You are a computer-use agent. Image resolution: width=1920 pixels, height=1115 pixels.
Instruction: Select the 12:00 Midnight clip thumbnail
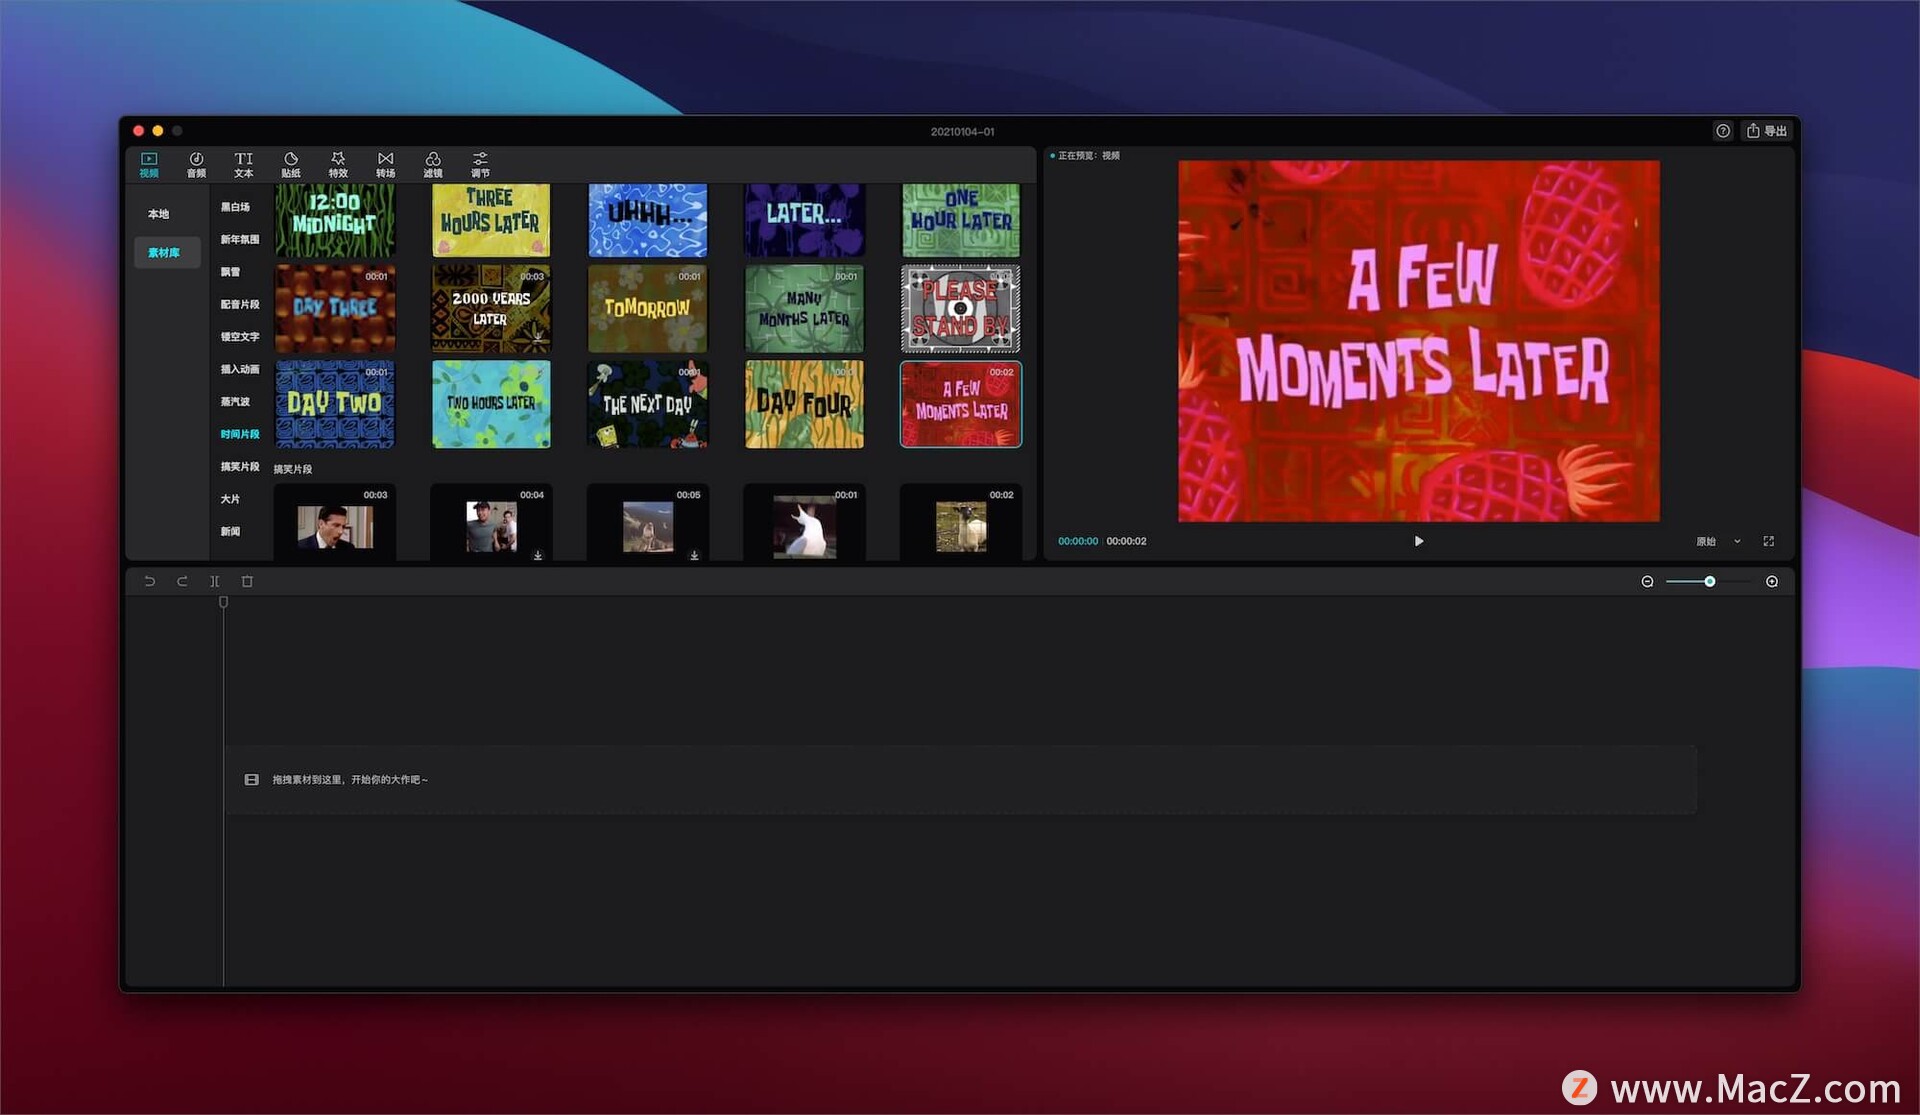[335, 219]
